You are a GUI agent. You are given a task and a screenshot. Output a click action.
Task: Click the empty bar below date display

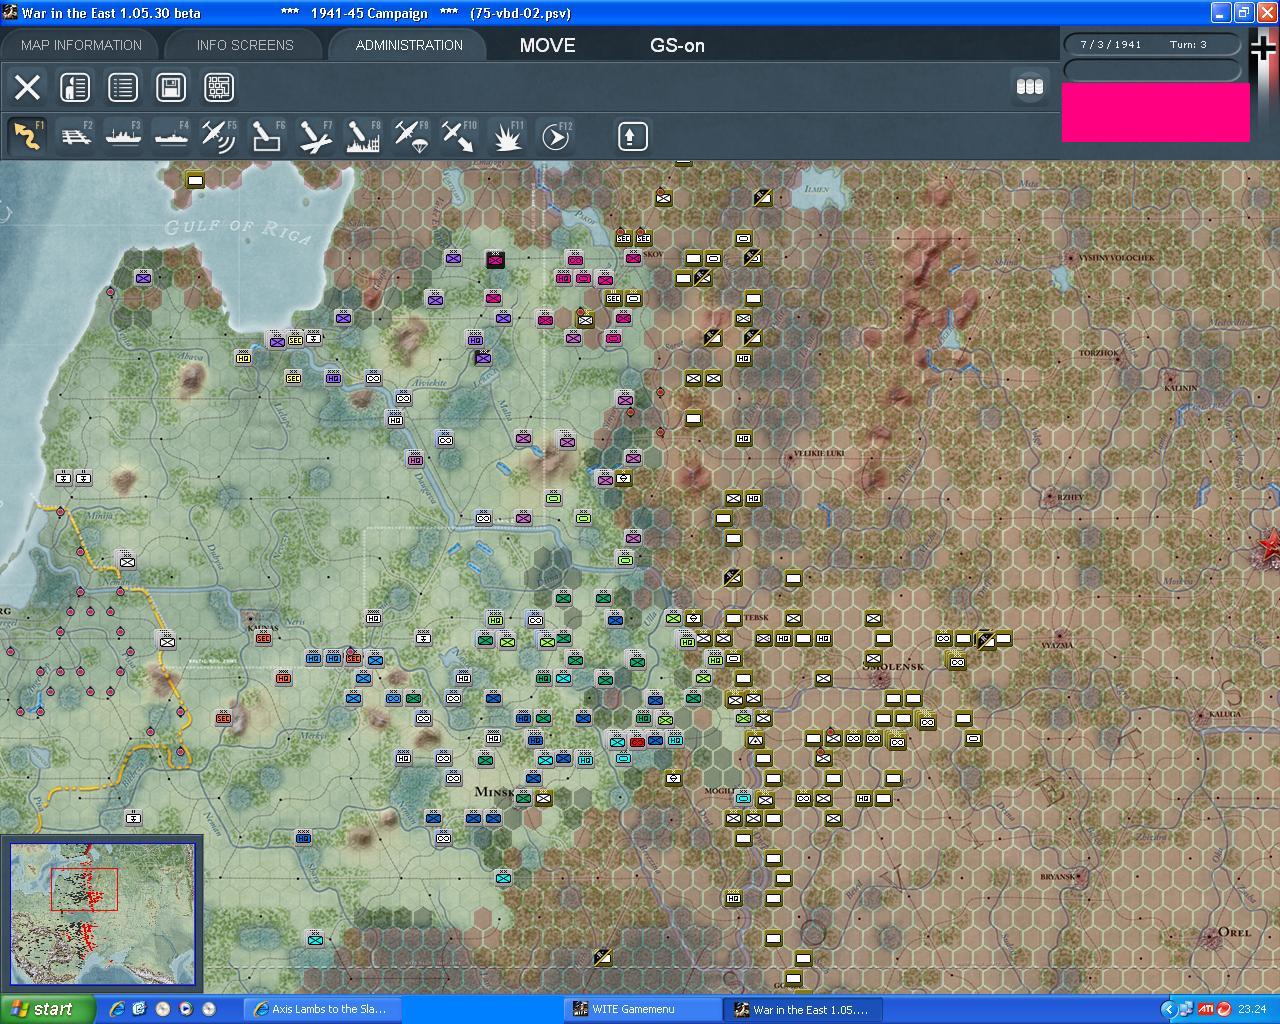tap(1152, 69)
